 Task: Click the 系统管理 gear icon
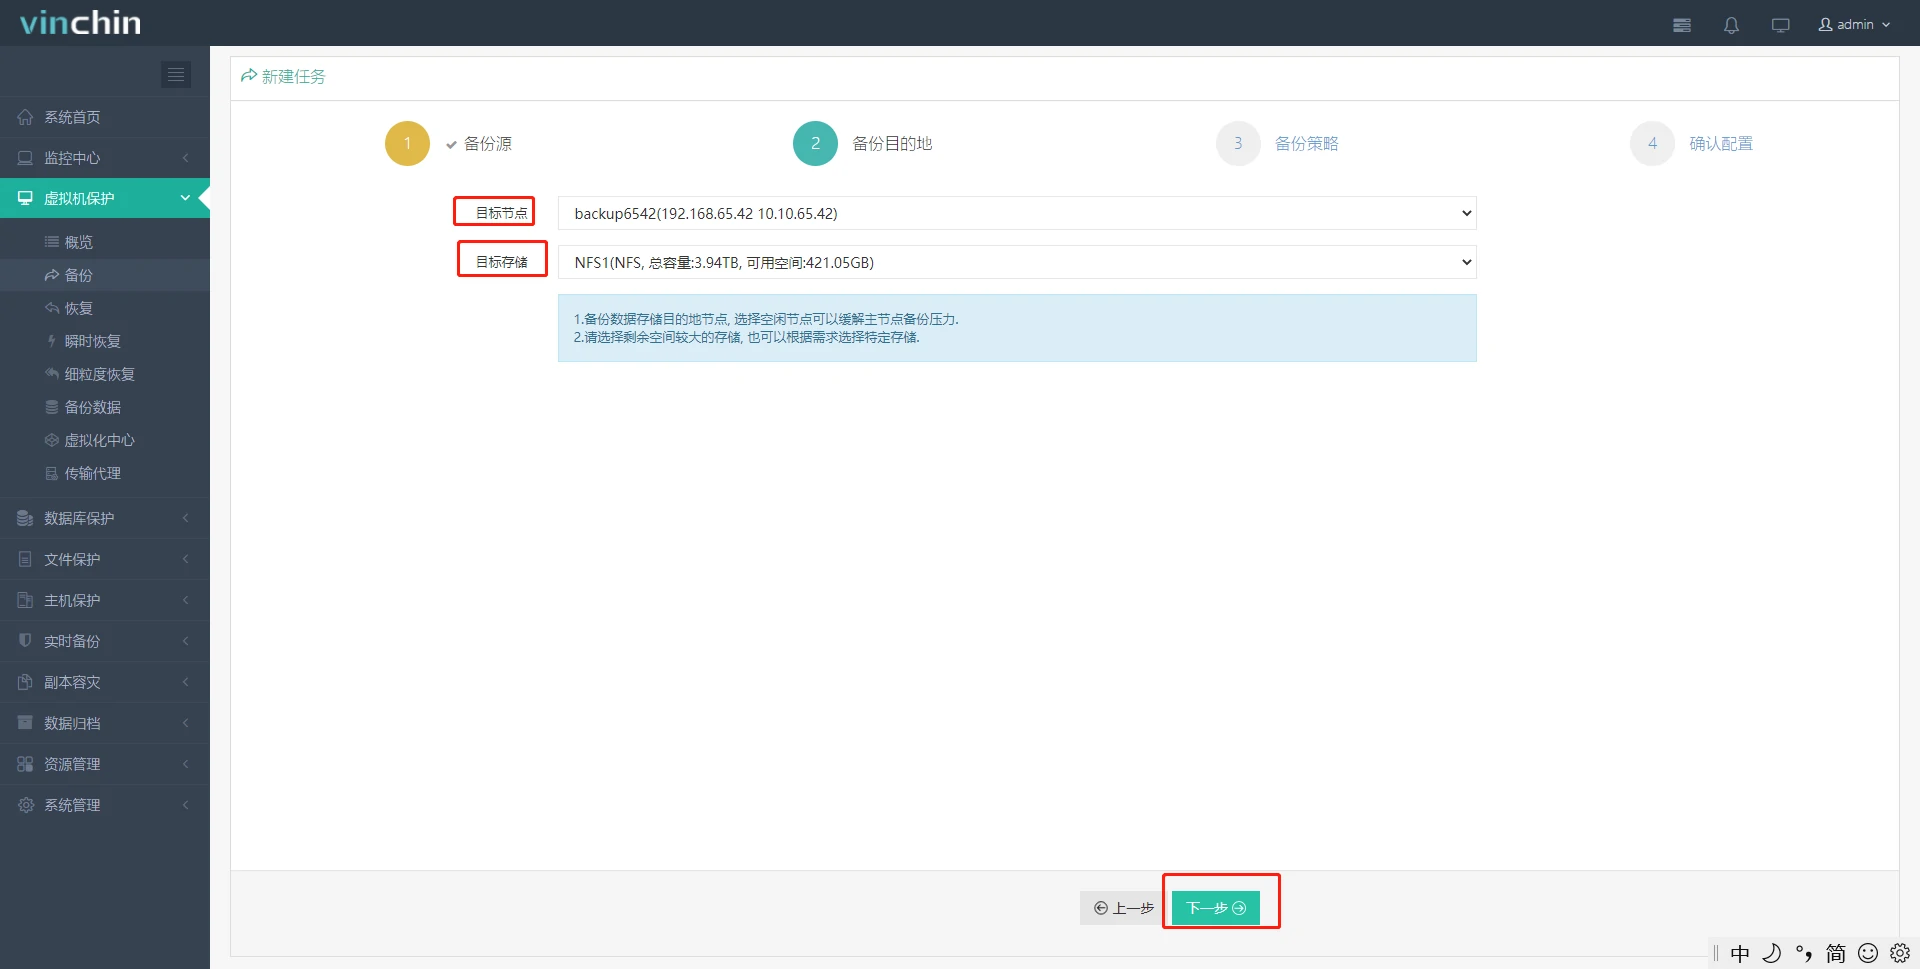pos(25,805)
